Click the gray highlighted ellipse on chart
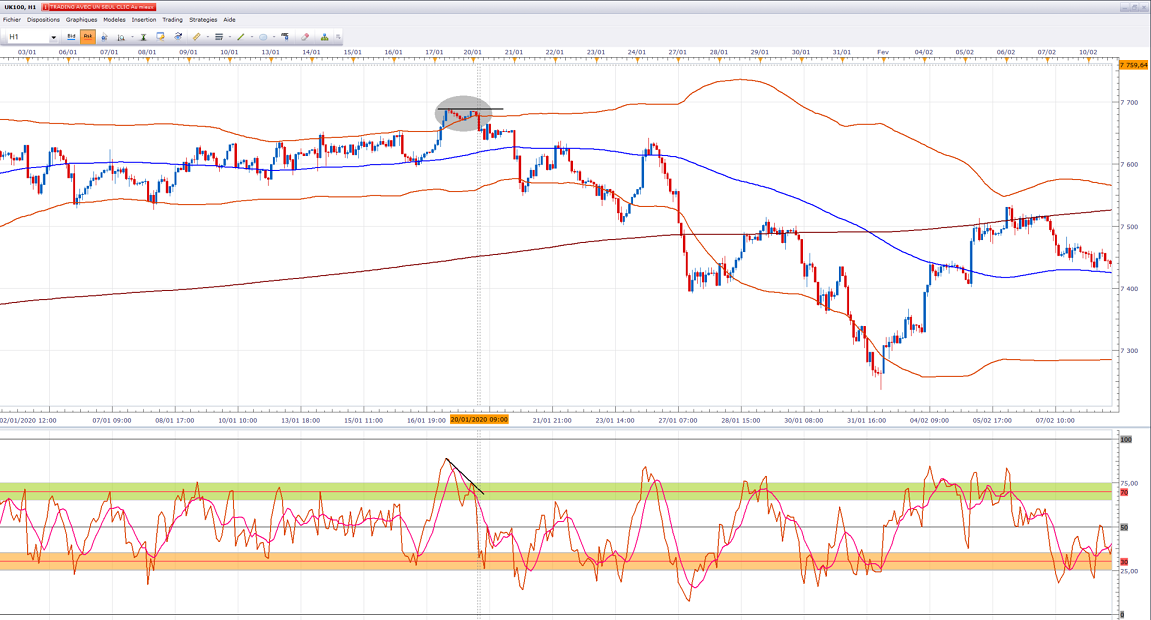Viewport: 1151px width, 620px height. (463, 113)
